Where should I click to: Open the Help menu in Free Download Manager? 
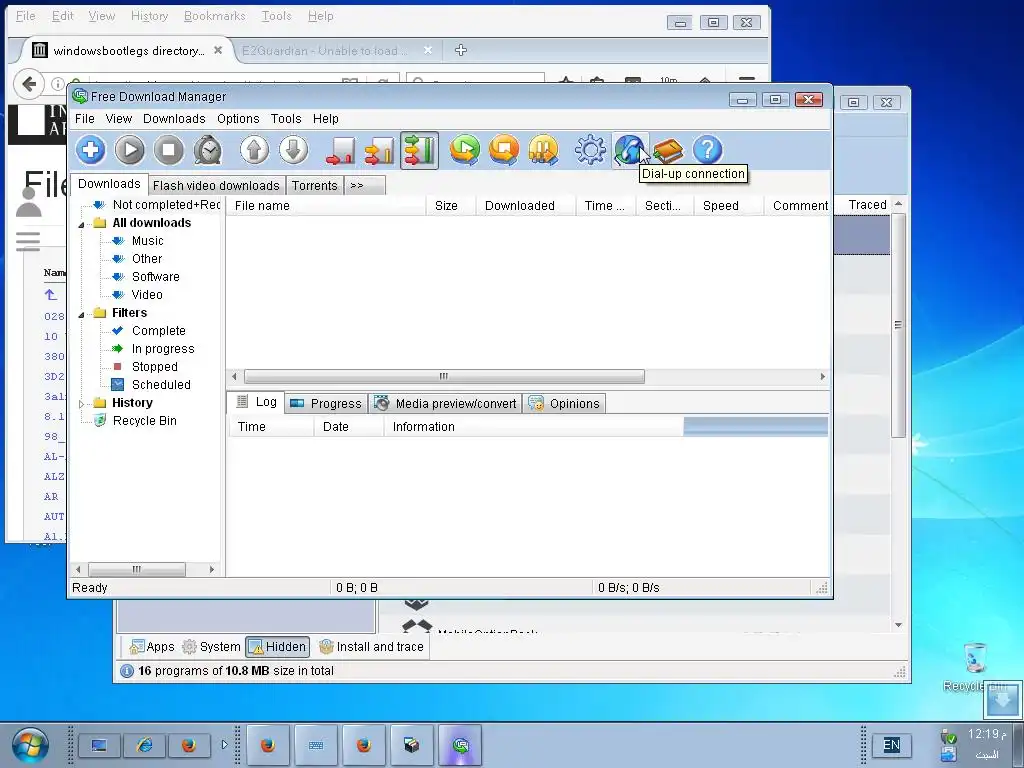point(325,119)
